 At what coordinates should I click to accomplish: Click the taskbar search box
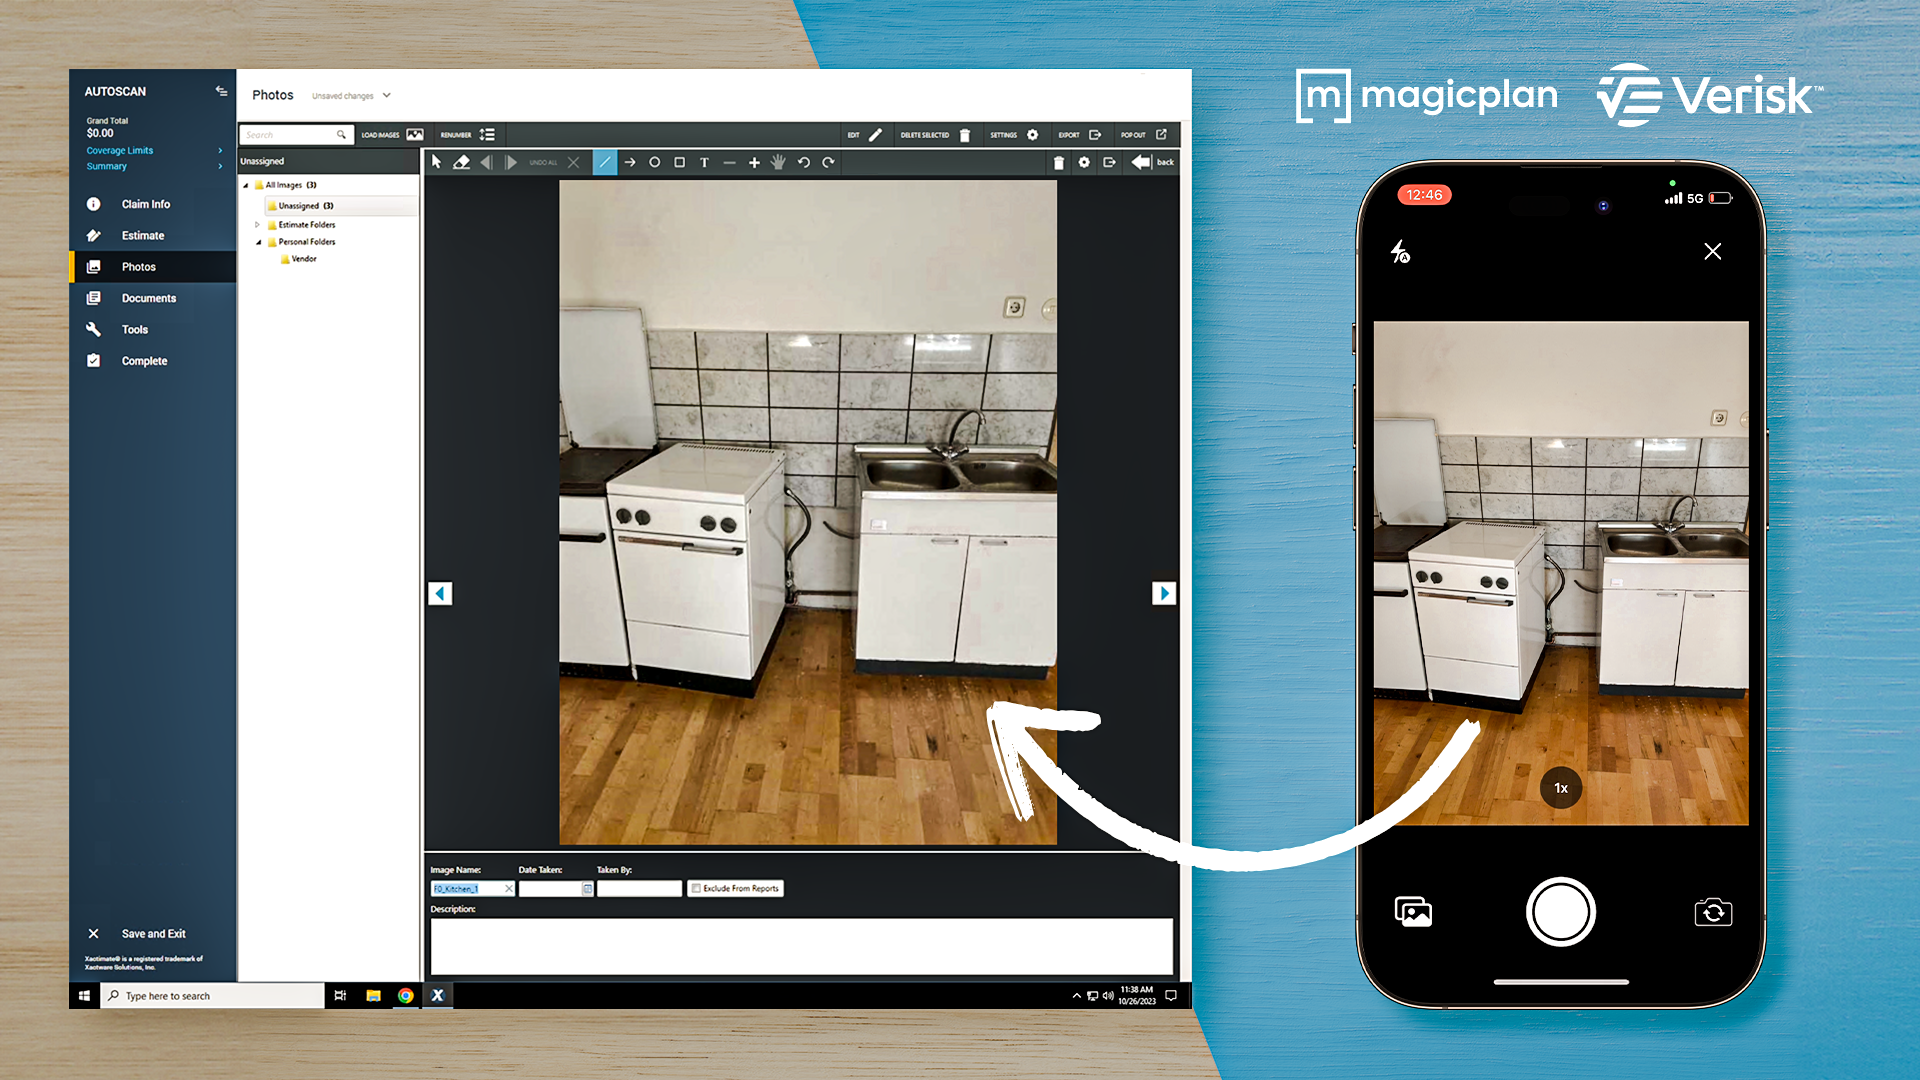click(x=212, y=996)
